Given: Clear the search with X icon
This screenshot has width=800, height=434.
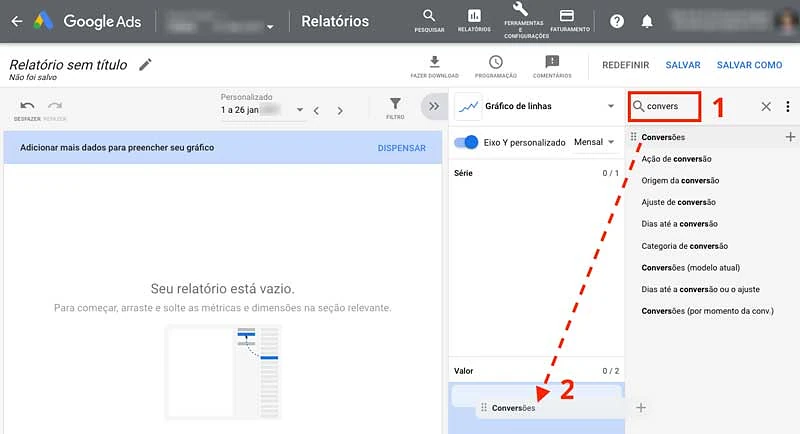Looking at the screenshot, I should click(x=766, y=107).
